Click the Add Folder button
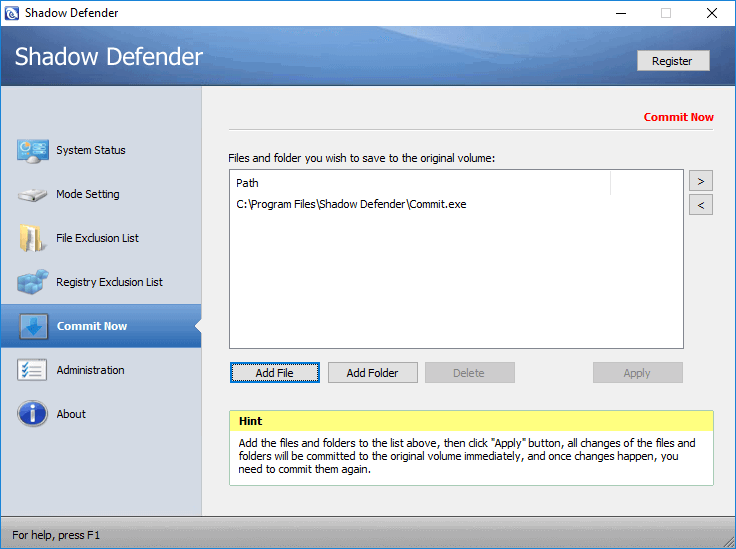Image resolution: width=736 pixels, height=549 pixels. coord(373,373)
